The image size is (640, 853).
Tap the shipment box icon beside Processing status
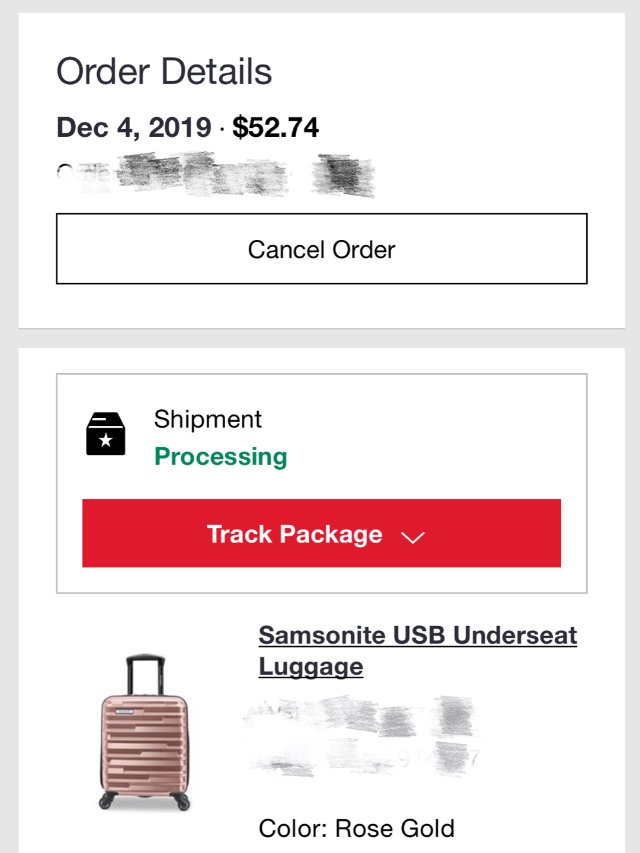[x=104, y=431]
